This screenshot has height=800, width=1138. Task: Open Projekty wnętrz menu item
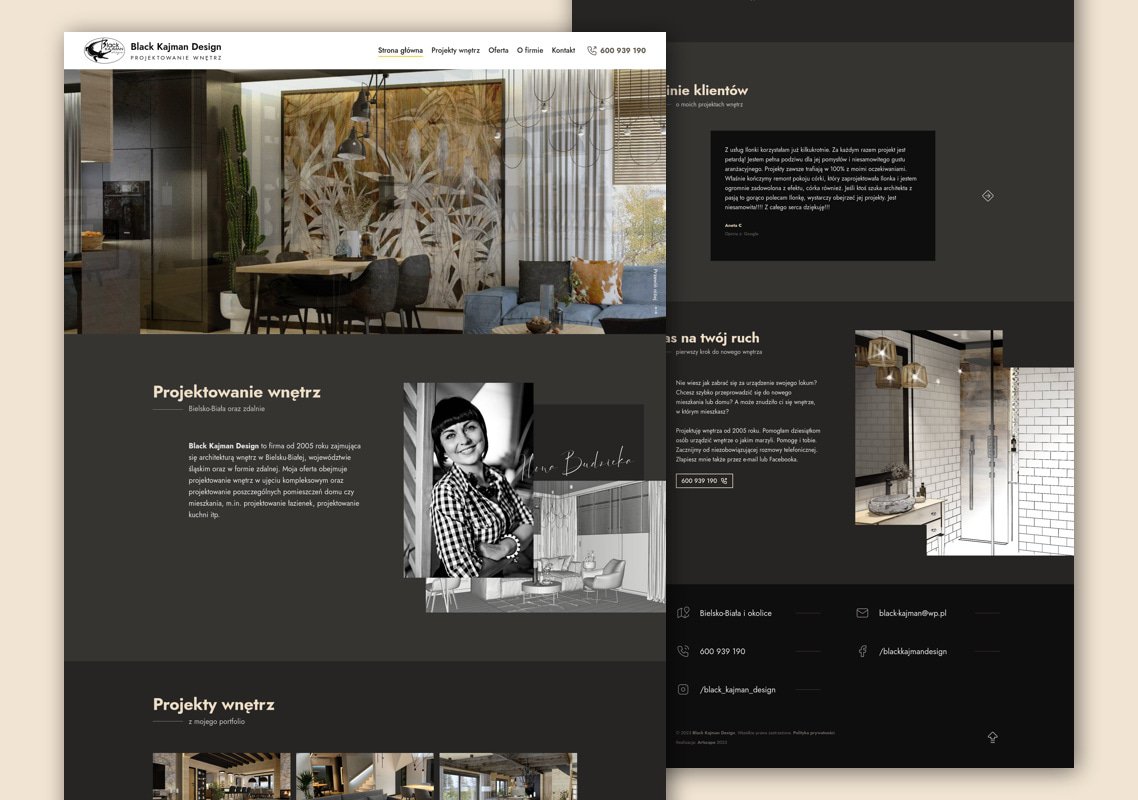[456, 50]
